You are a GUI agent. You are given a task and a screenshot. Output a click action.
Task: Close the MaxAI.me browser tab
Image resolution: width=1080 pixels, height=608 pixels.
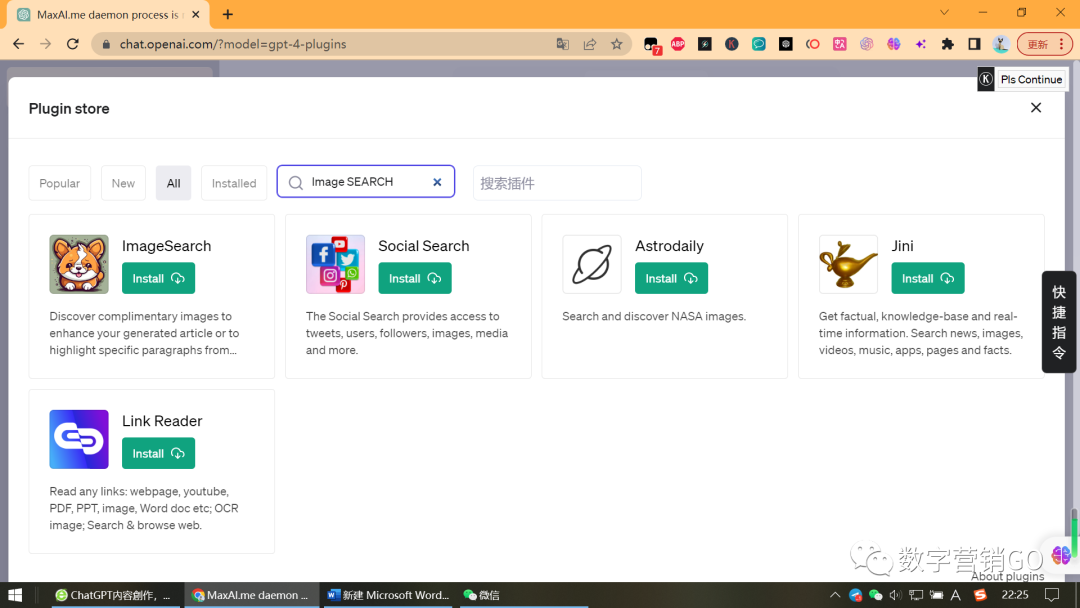coord(196,14)
